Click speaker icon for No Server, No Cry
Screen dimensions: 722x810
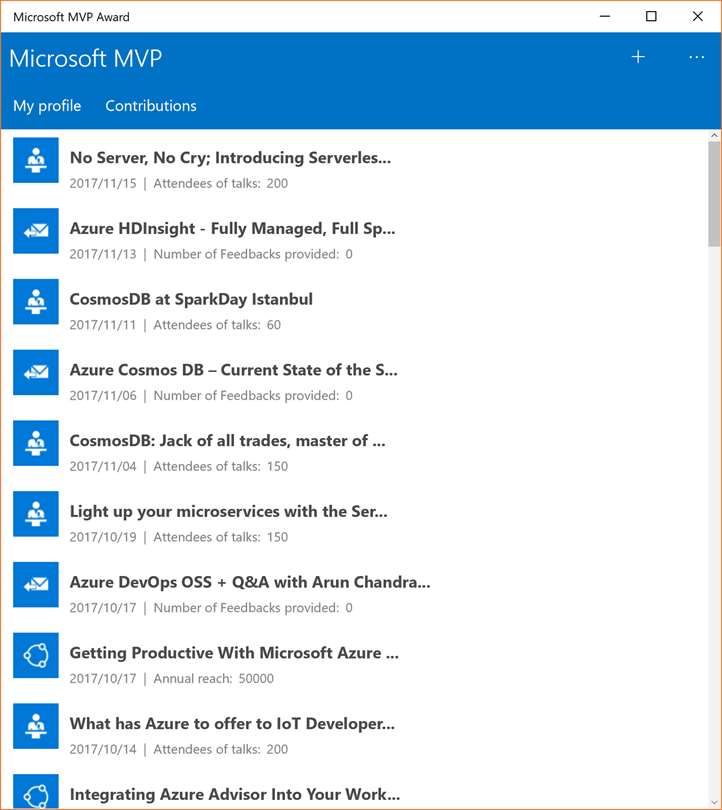point(36,160)
